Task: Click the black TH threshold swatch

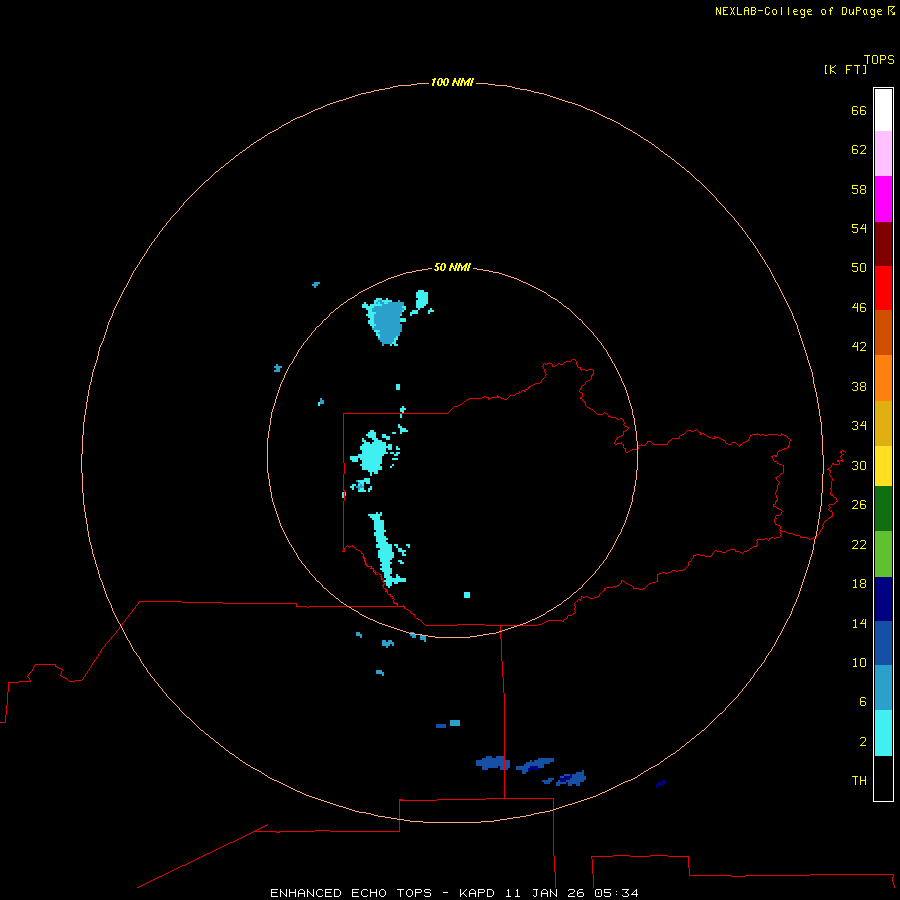Action: click(x=883, y=778)
